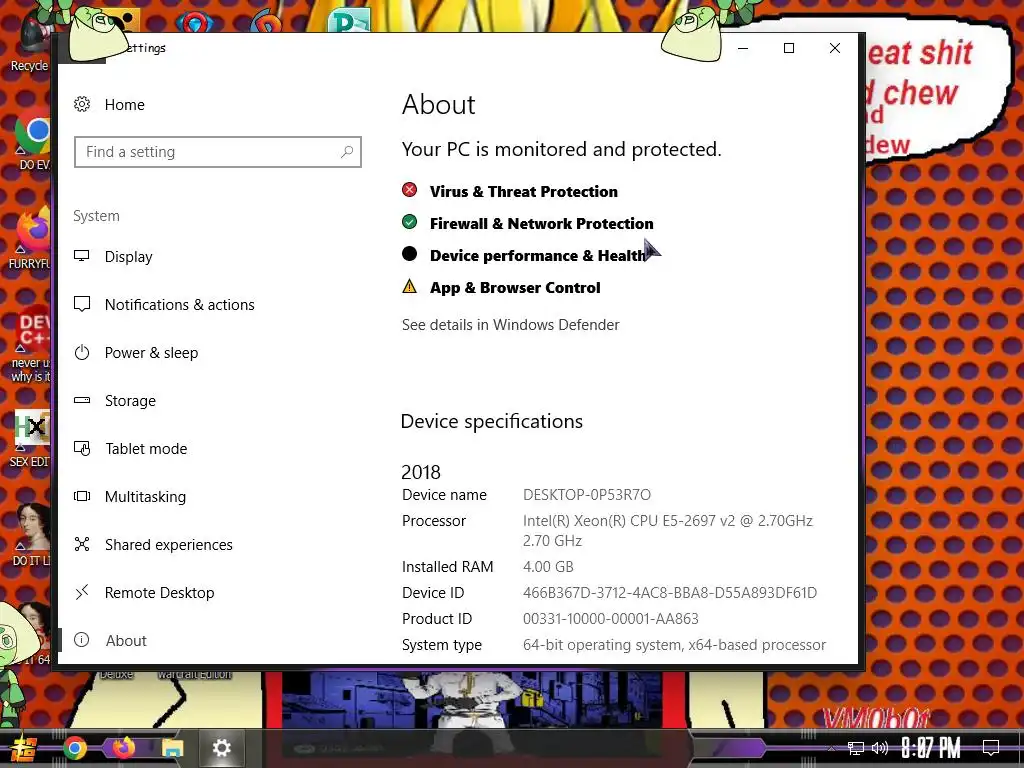Click the red Virus & Threat status icon
Viewport: 1024px width, 768px height.
point(409,190)
